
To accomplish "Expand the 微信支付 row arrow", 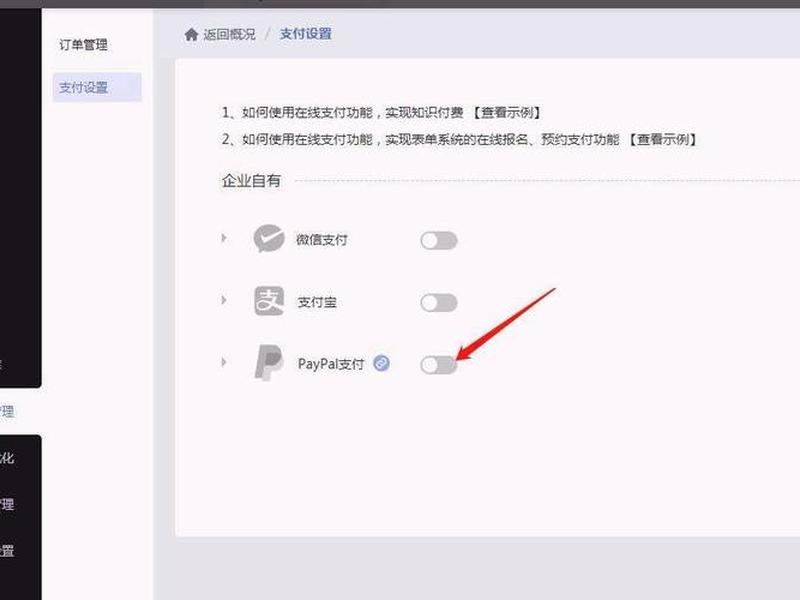I will pos(223,238).
